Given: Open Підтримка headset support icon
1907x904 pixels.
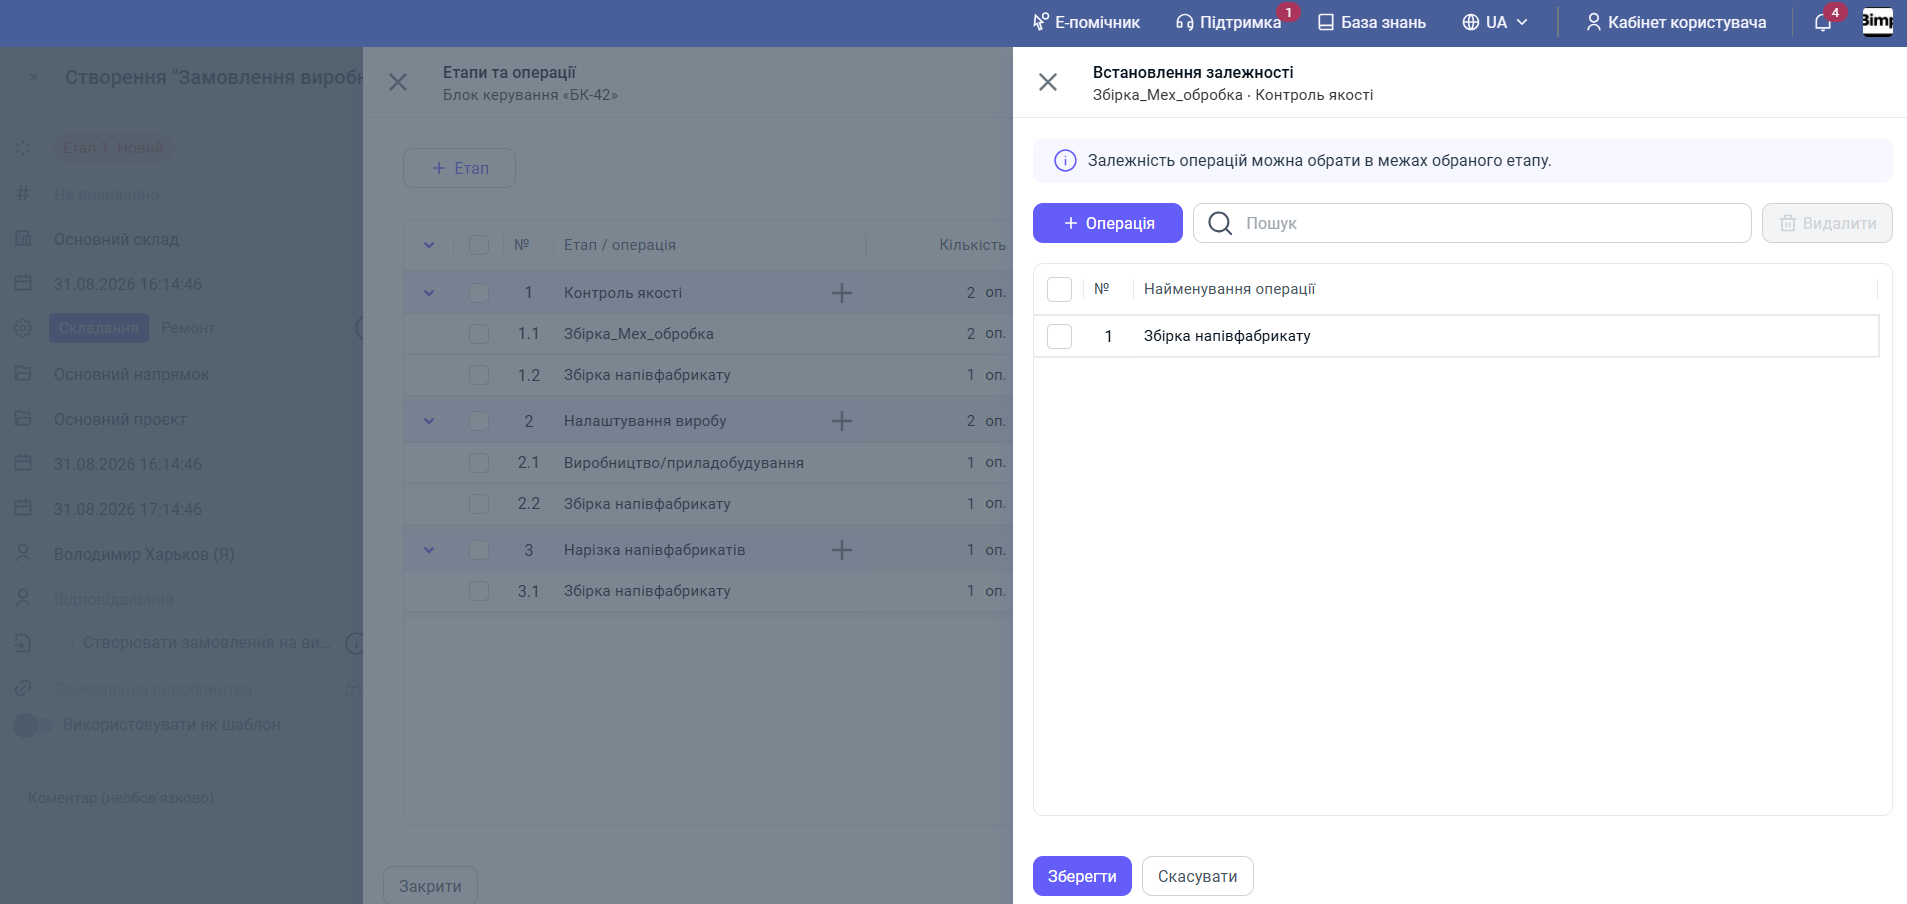Looking at the screenshot, I should tap(1184, 22).
